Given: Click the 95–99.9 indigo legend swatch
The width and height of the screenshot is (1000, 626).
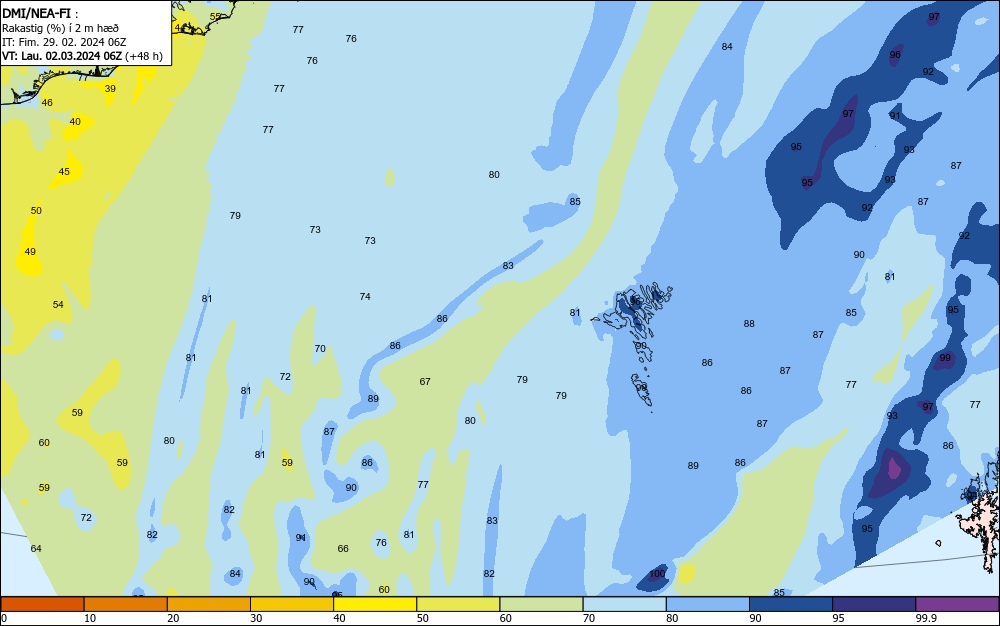Looking at the screenshot, I should coord(874,604).
